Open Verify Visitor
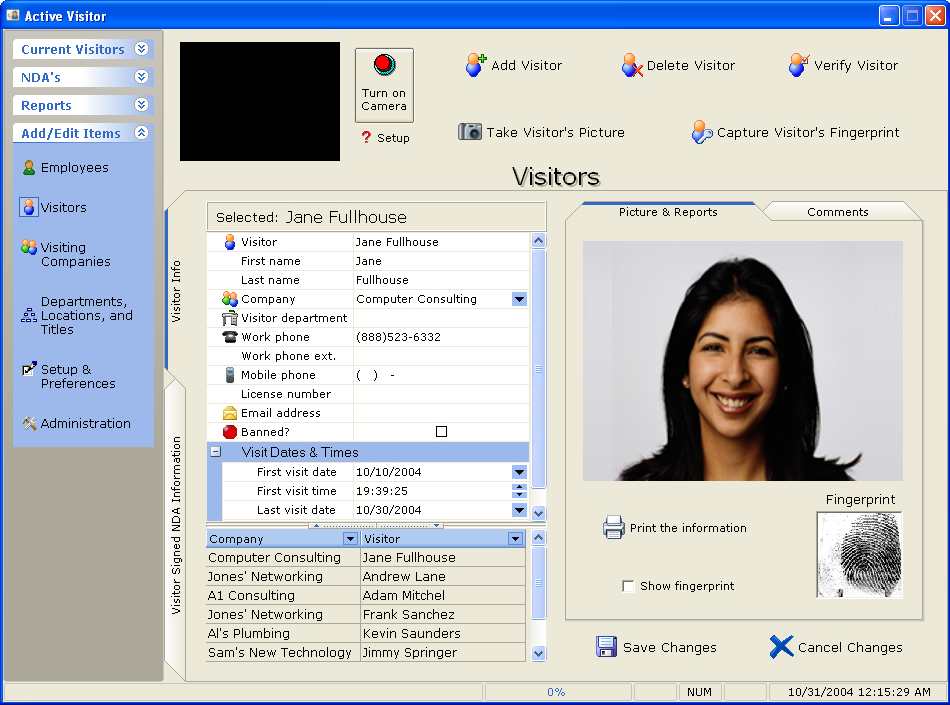Viewport: 950px width, 705px height. [799, 64]
